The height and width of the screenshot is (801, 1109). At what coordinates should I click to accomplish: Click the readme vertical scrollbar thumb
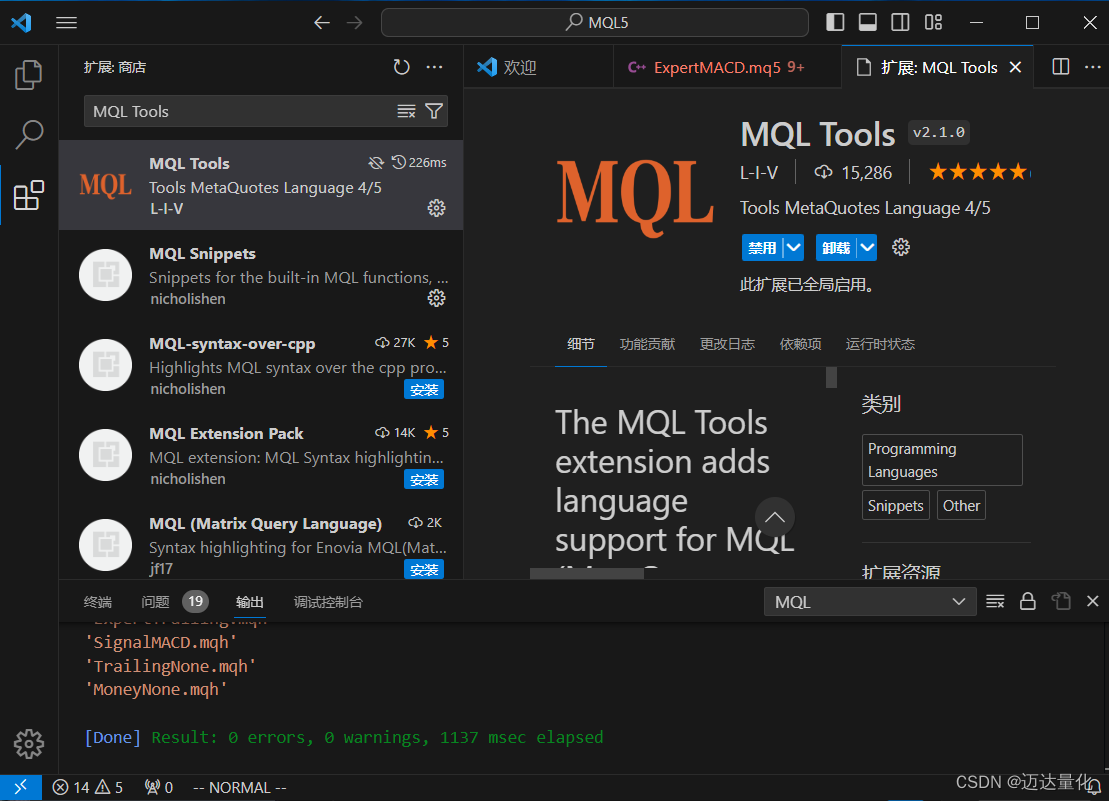(x=832, y=378)
